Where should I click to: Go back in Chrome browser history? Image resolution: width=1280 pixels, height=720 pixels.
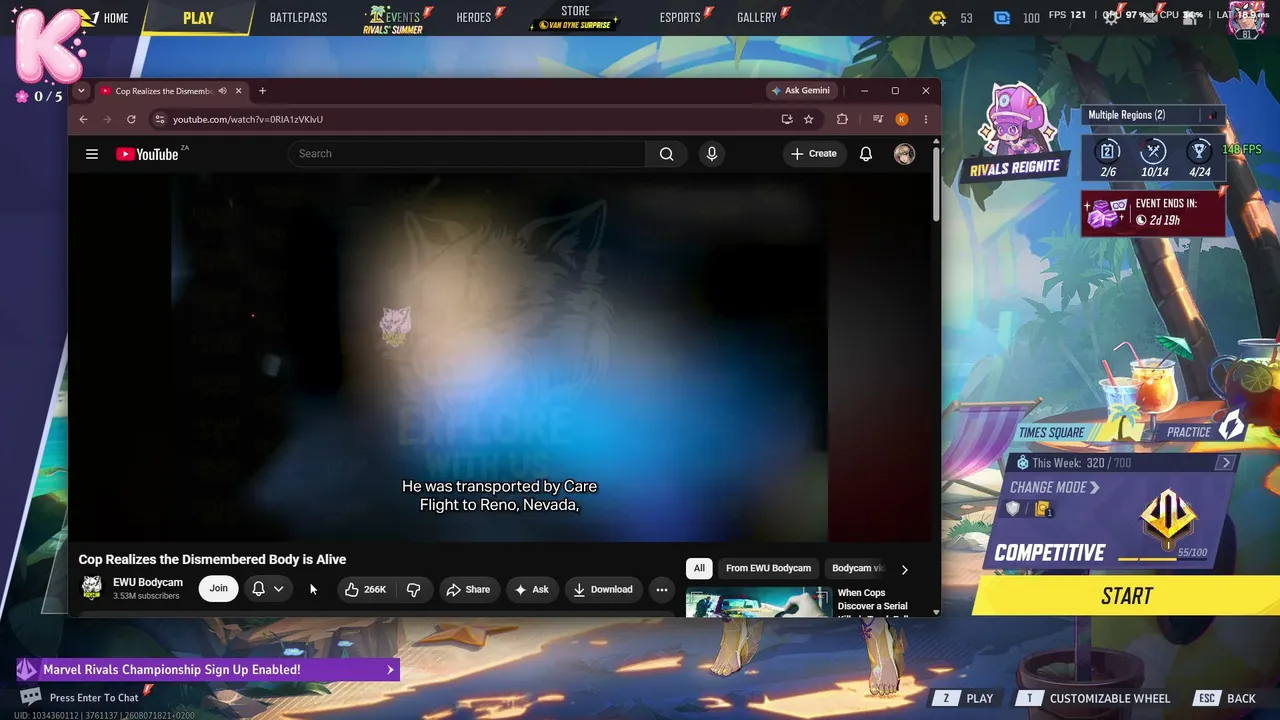[x=83, y=119]
